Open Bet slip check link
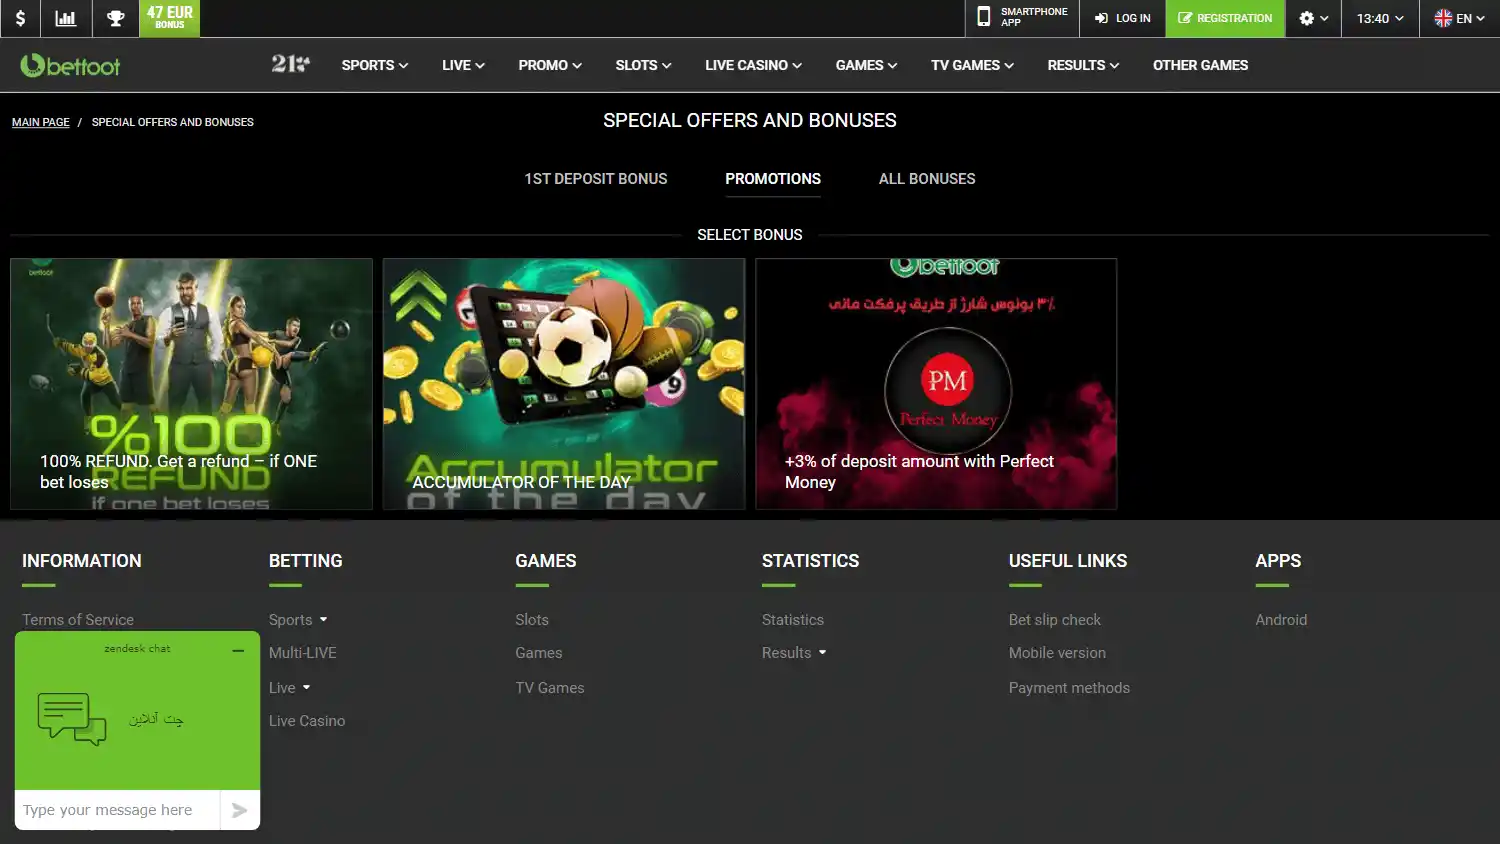The height and width of the screenshot is (844, 1500). 1055,620
